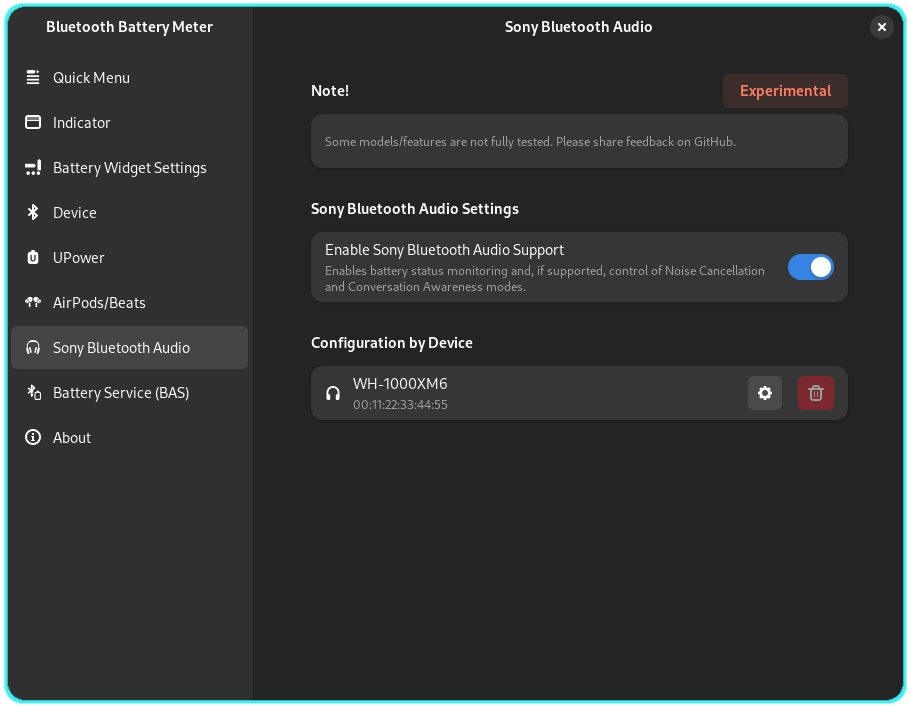The width and height of the screenshot is (911, 708).
Task: Click the note about sharing feedback on GitHub
Action: point(530,142)
